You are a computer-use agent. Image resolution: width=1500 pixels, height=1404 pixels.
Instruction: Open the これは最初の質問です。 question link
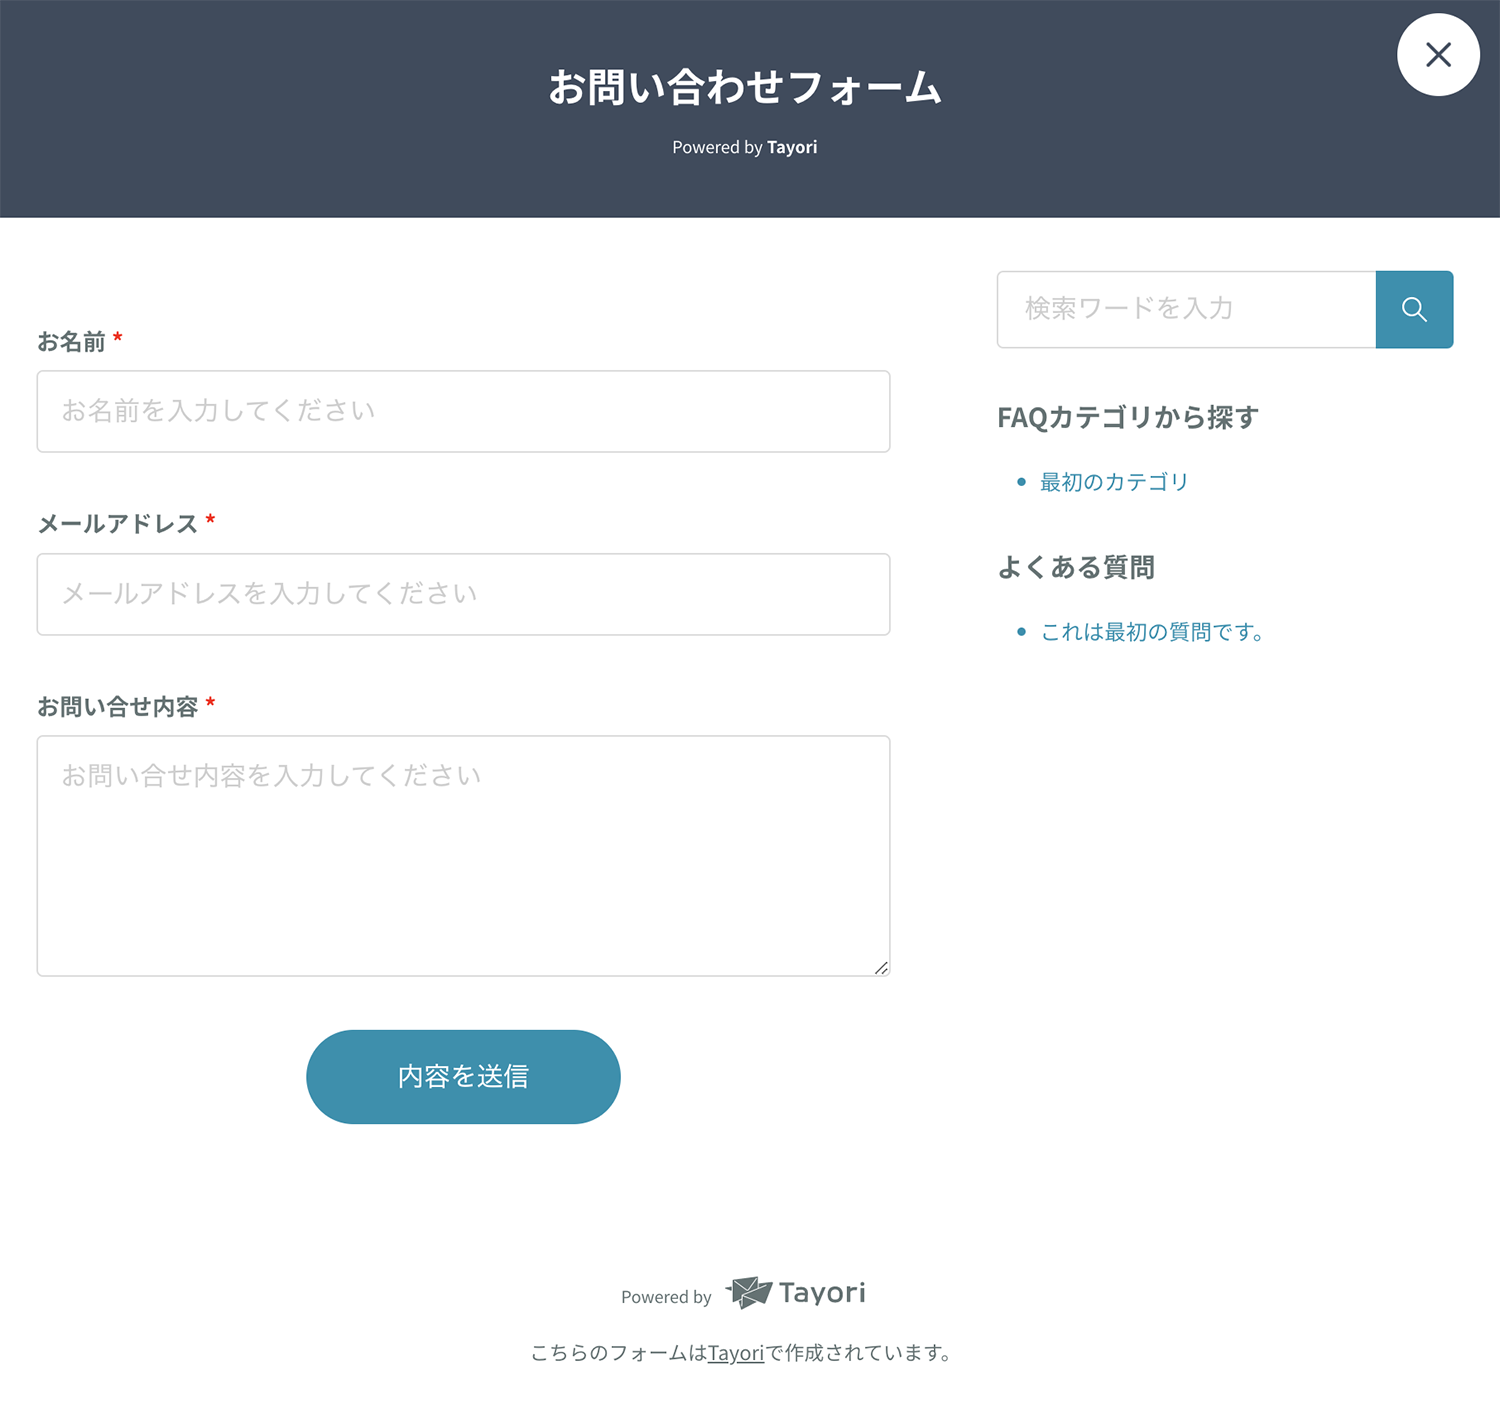[1152, 632]
